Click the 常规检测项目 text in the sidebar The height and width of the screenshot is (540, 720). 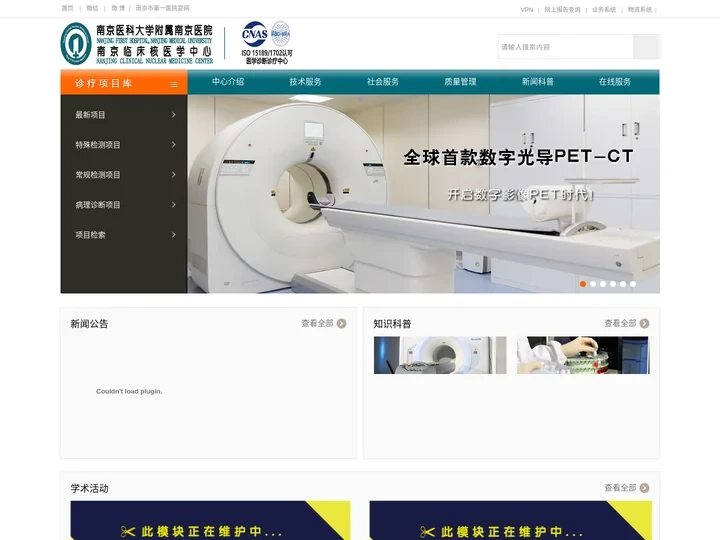[x=98, y=175]
